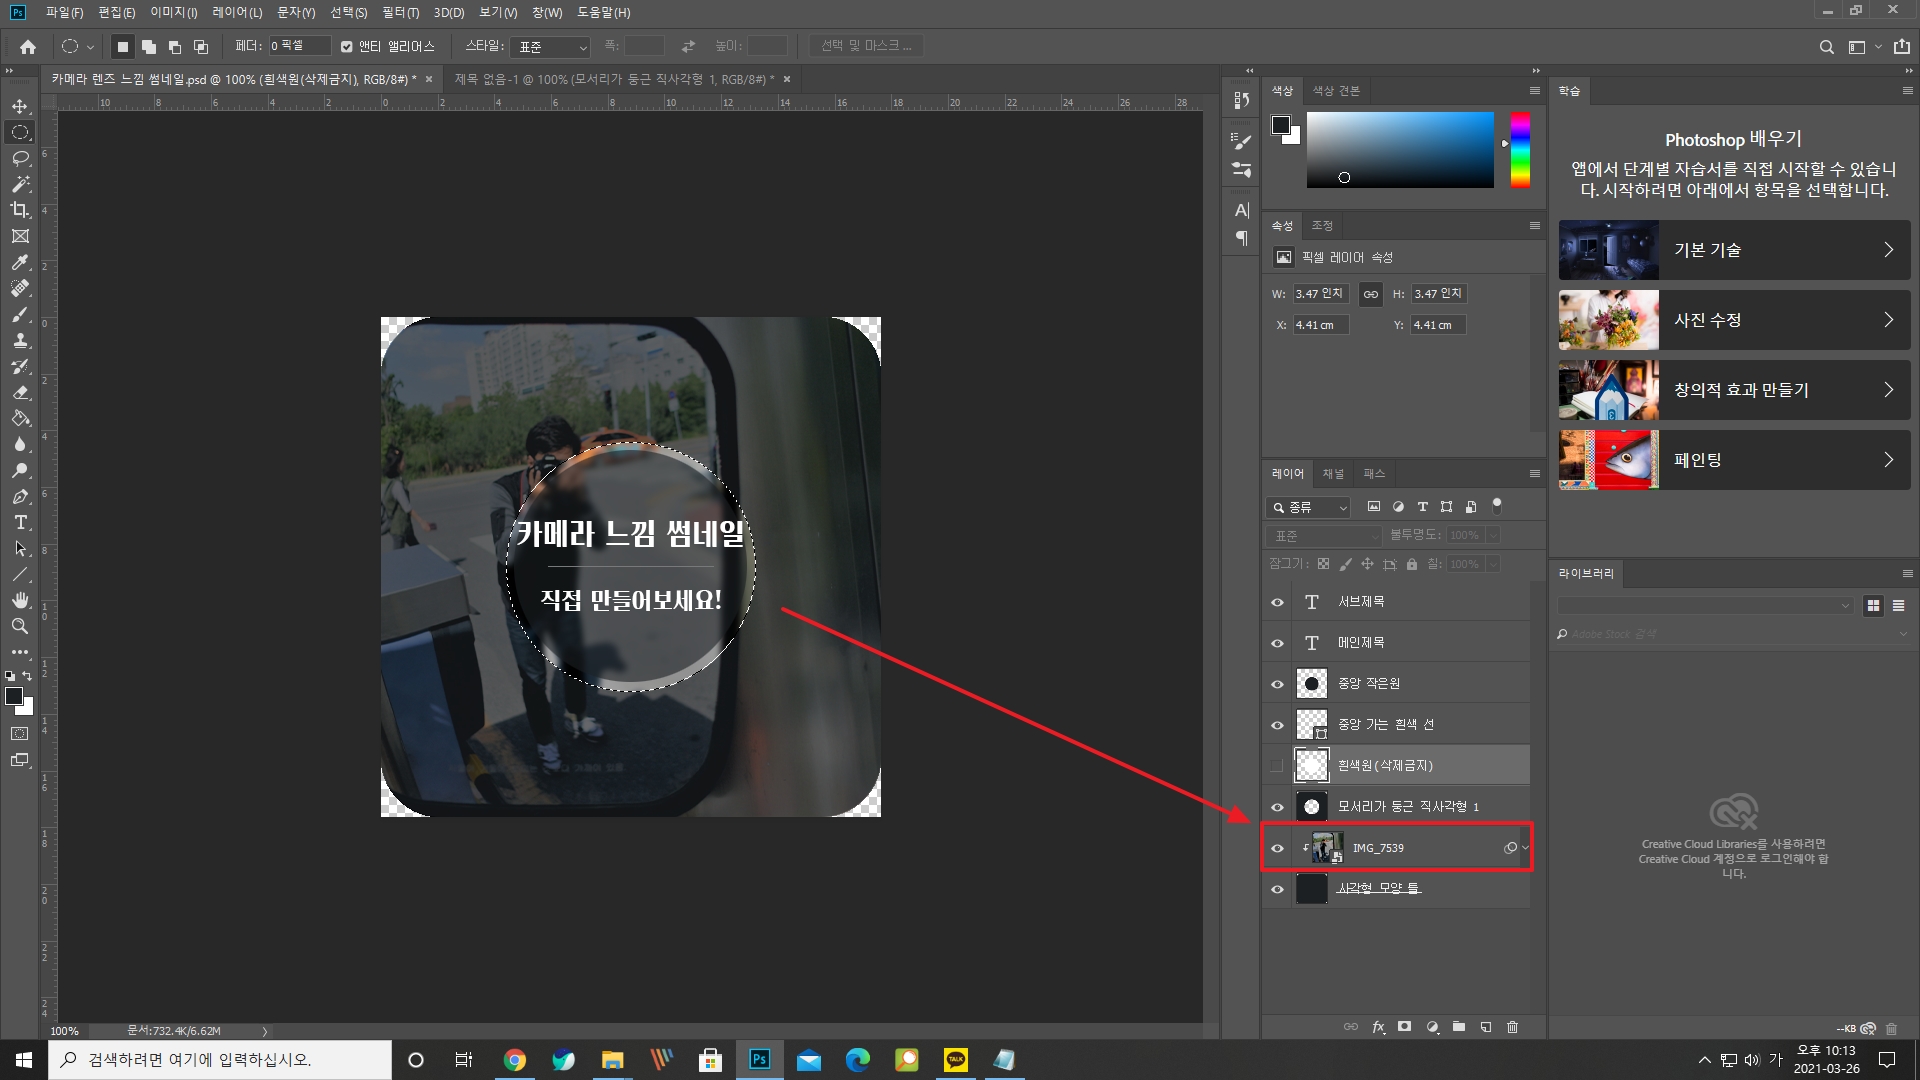Open the layer filter 종류 dropdown
Screen dimensions: 1920x1080
[x=1309, y=508]
